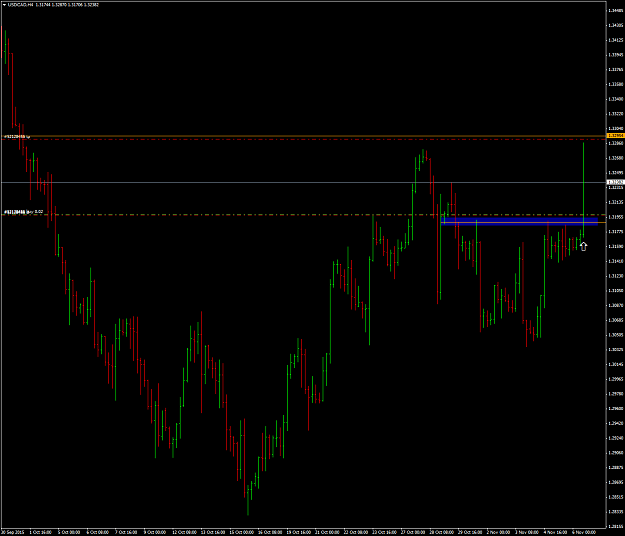
Task: Click the '23 Oct 16:00' time axis label
Action: coord(384,532)
